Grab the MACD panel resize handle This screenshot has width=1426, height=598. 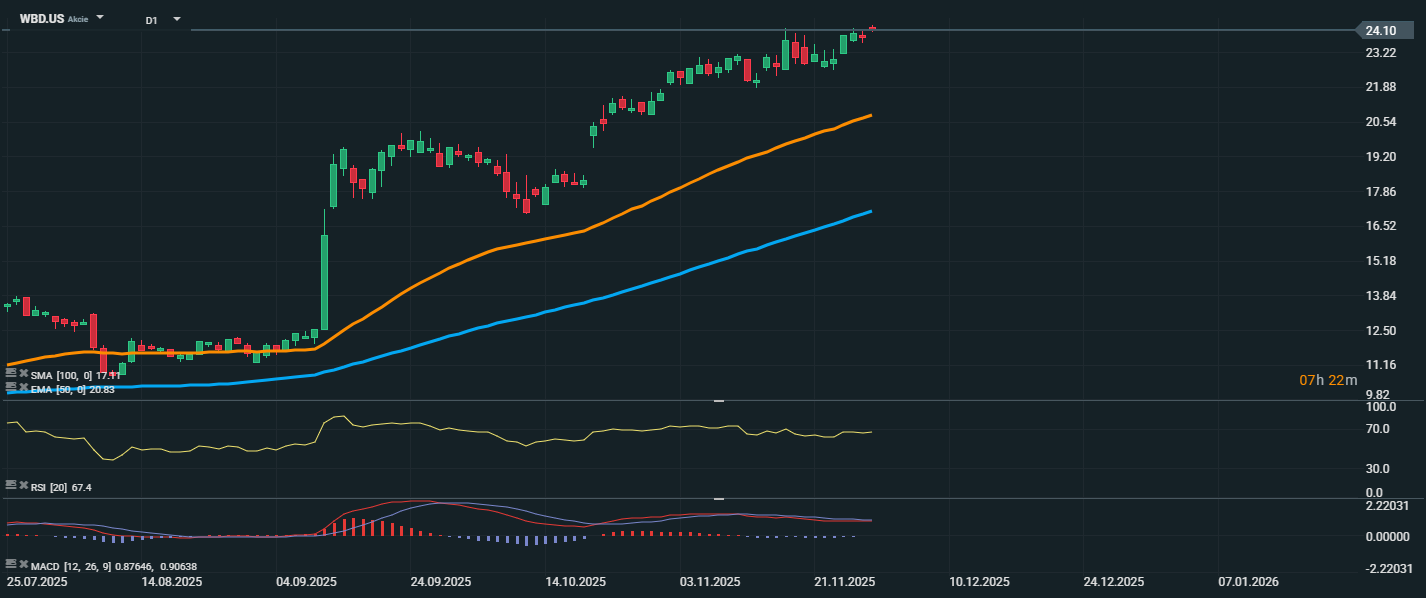718,498
